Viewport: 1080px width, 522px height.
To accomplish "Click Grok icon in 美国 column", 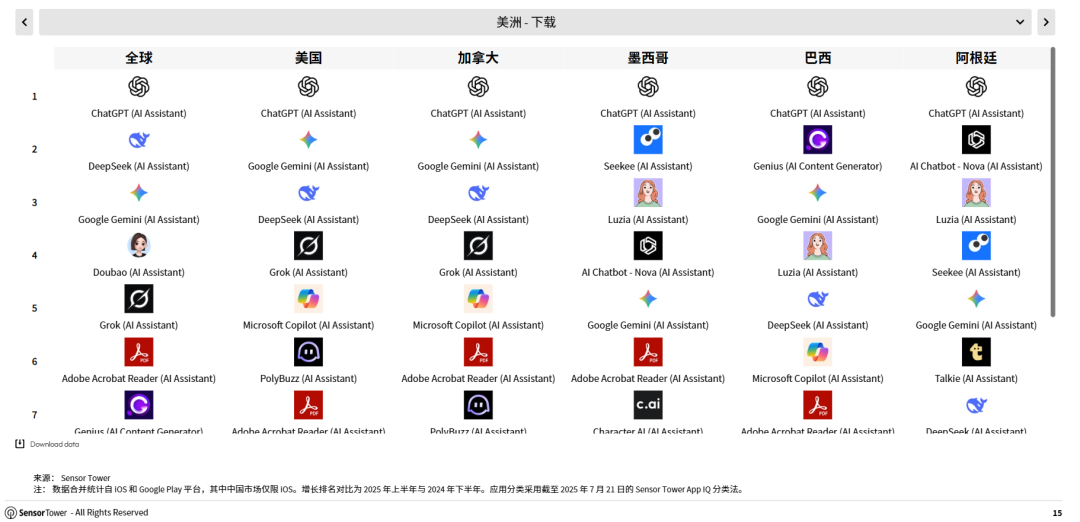I will click(x=308, y=245).
